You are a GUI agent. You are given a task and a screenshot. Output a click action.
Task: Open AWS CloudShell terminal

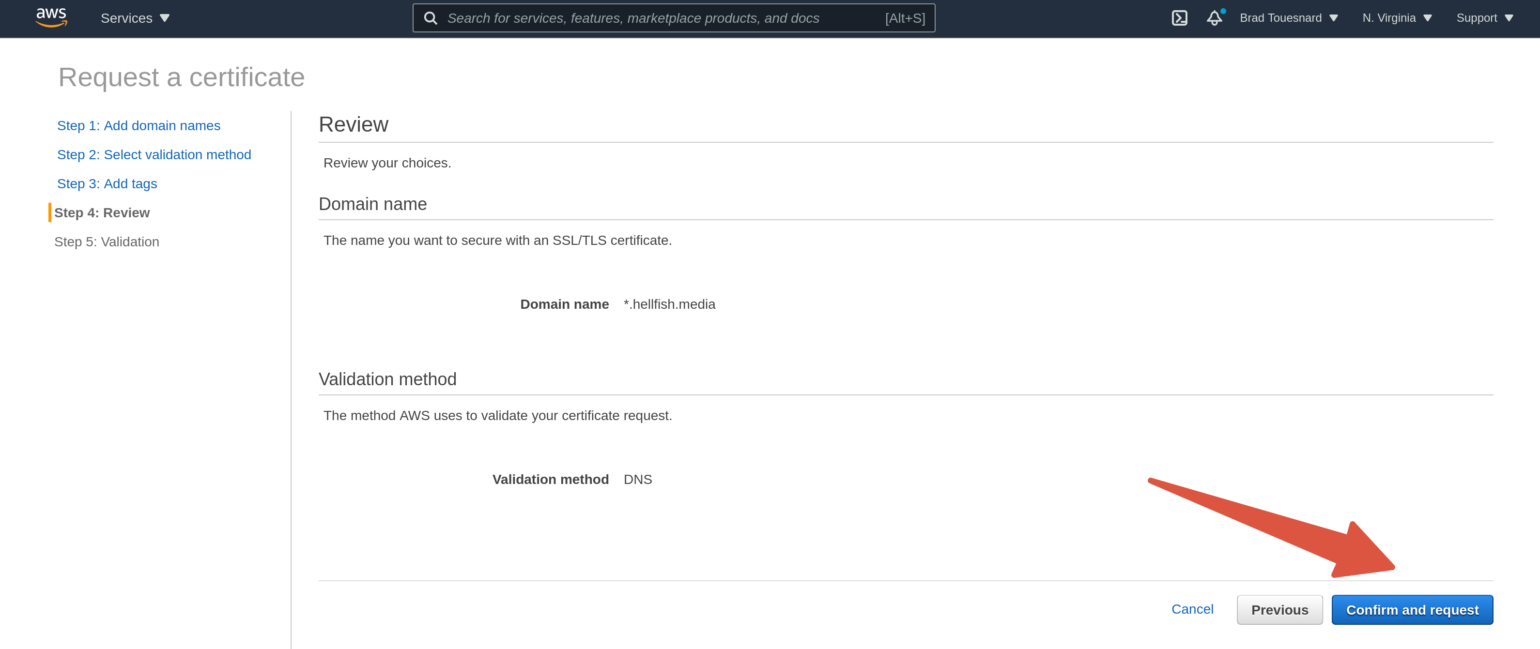(1179, 17)
